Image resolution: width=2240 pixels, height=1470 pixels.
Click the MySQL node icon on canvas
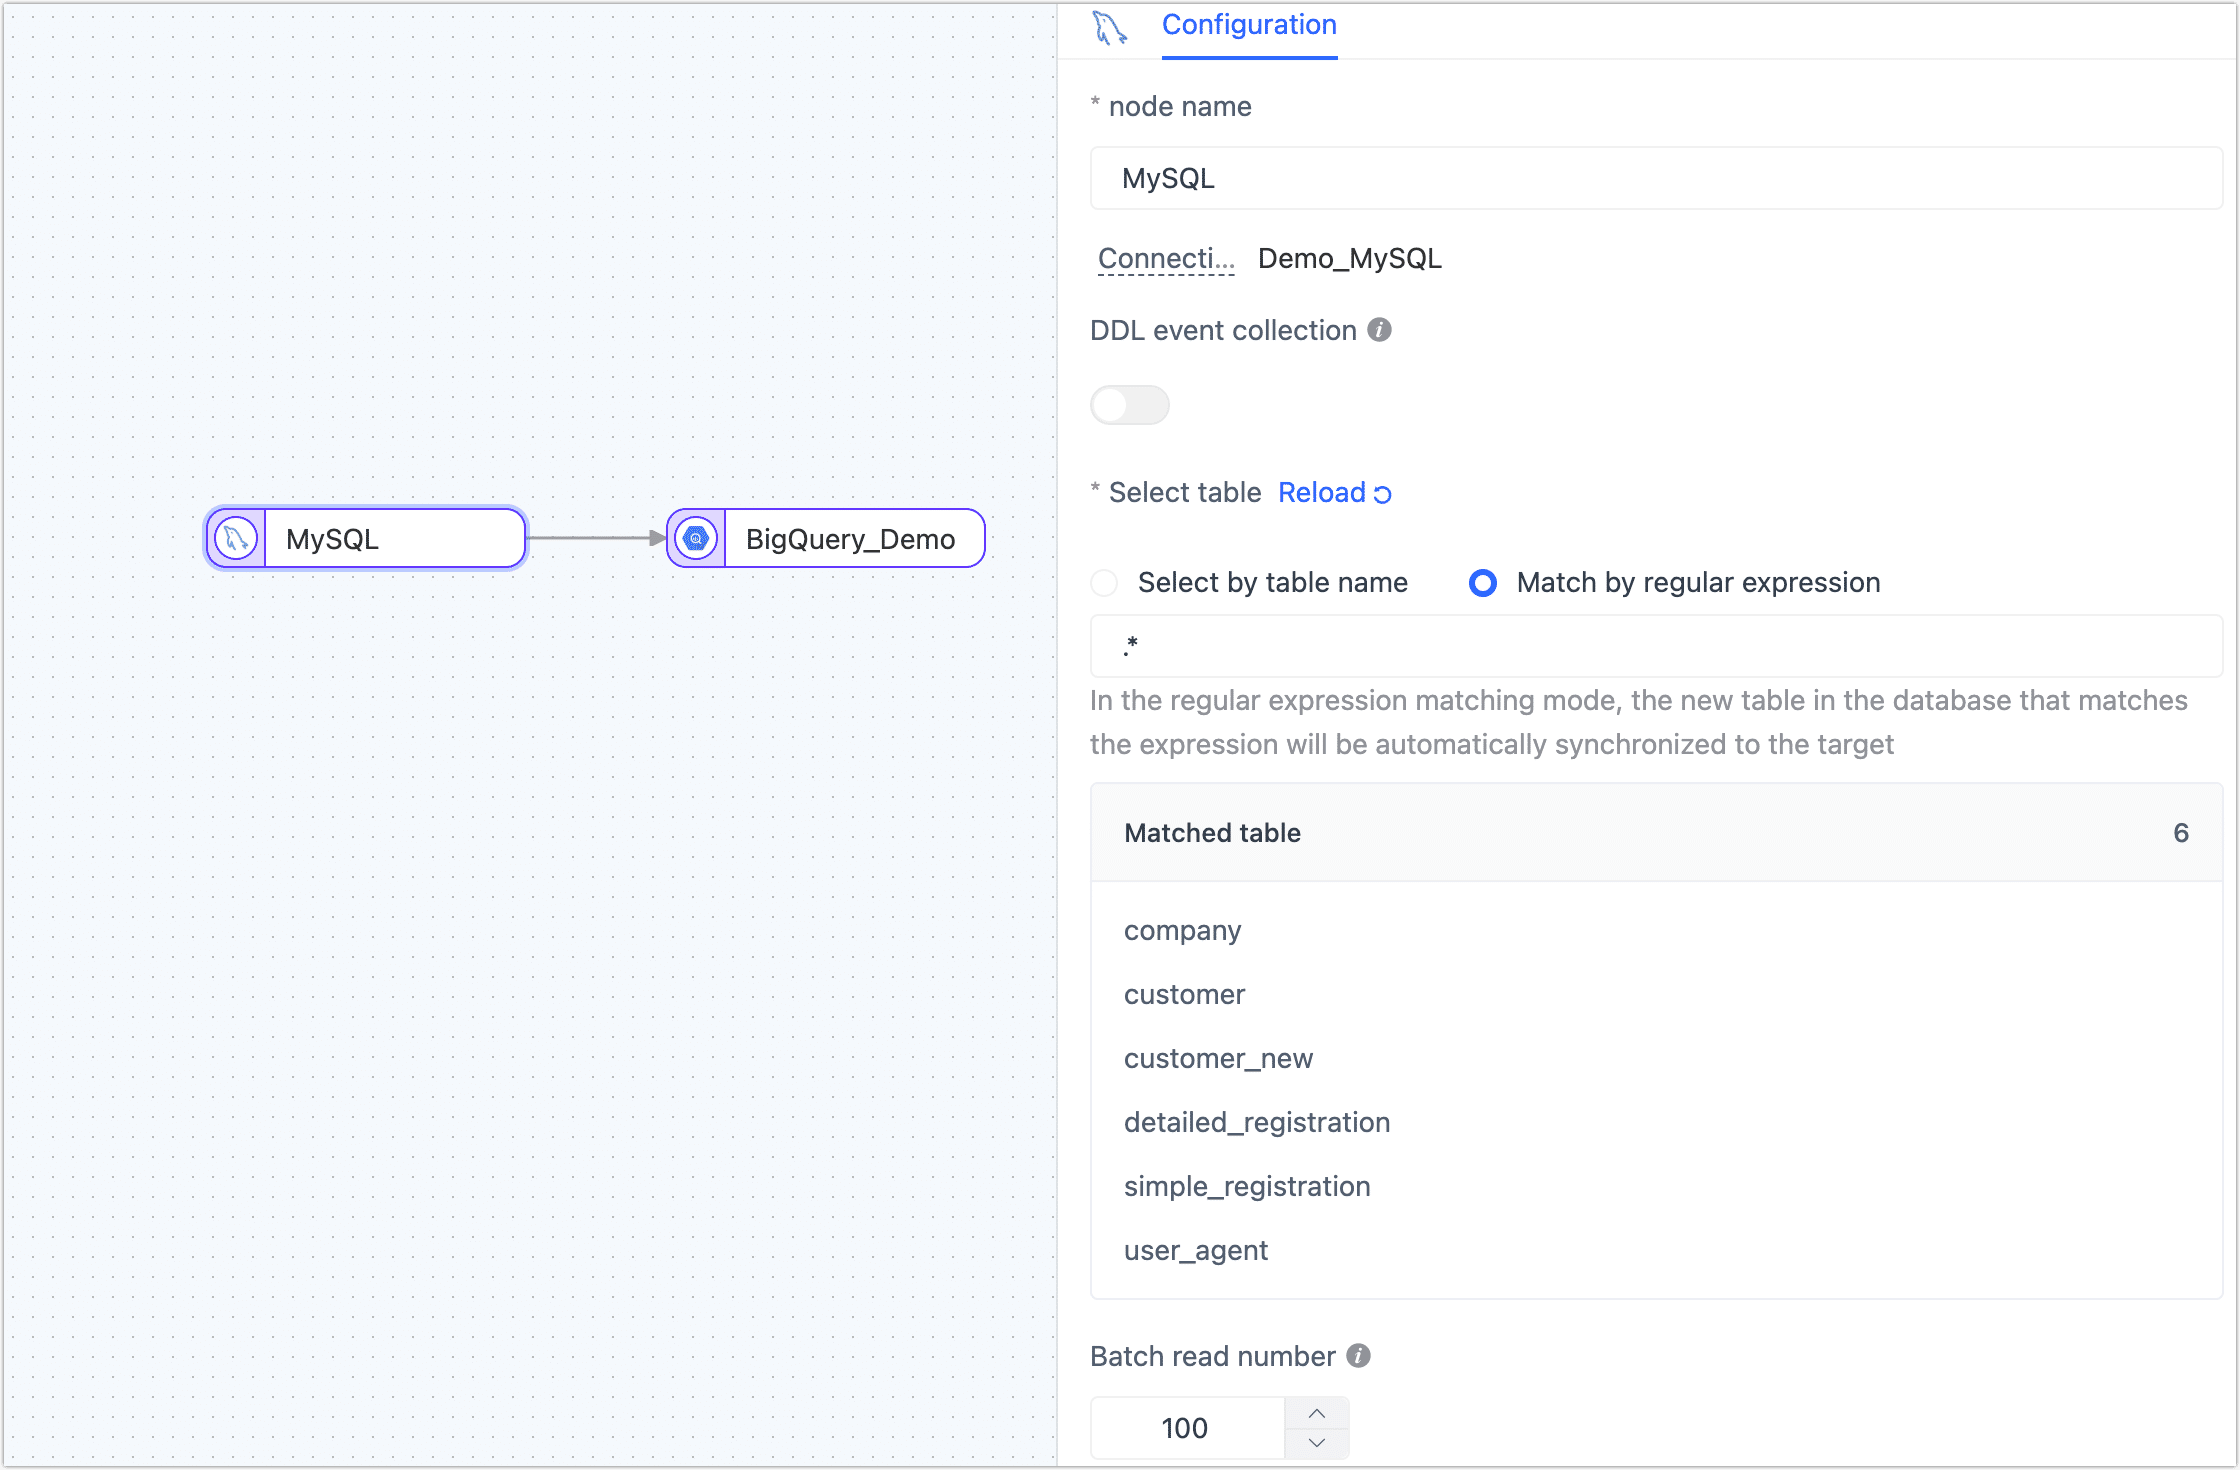[236, 539]
